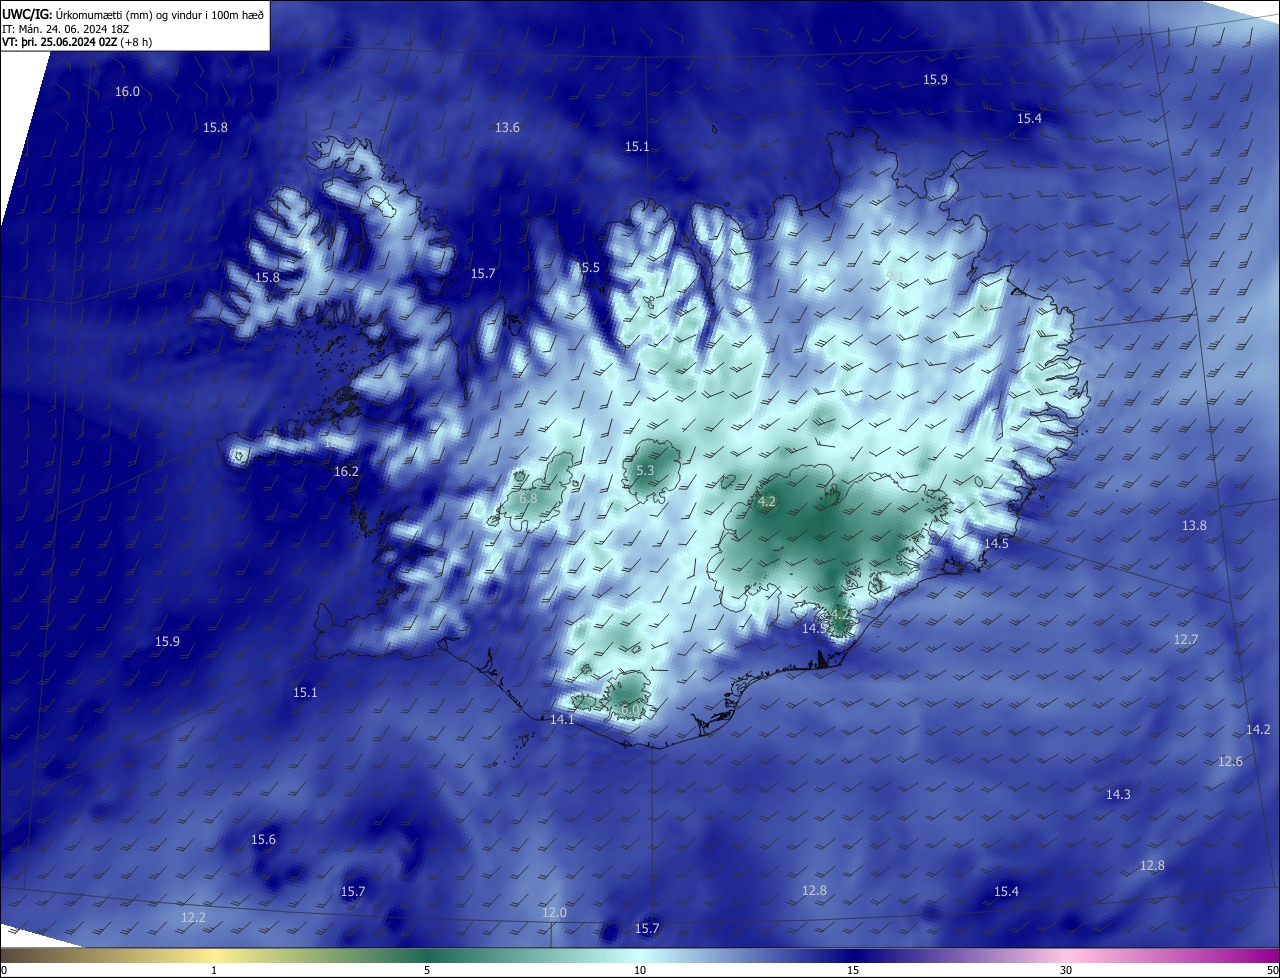The image size is (1280, 978).
Task: Click the 'IT: Mán. 24. 06. 2024 18Z' line
Action: 68,28
